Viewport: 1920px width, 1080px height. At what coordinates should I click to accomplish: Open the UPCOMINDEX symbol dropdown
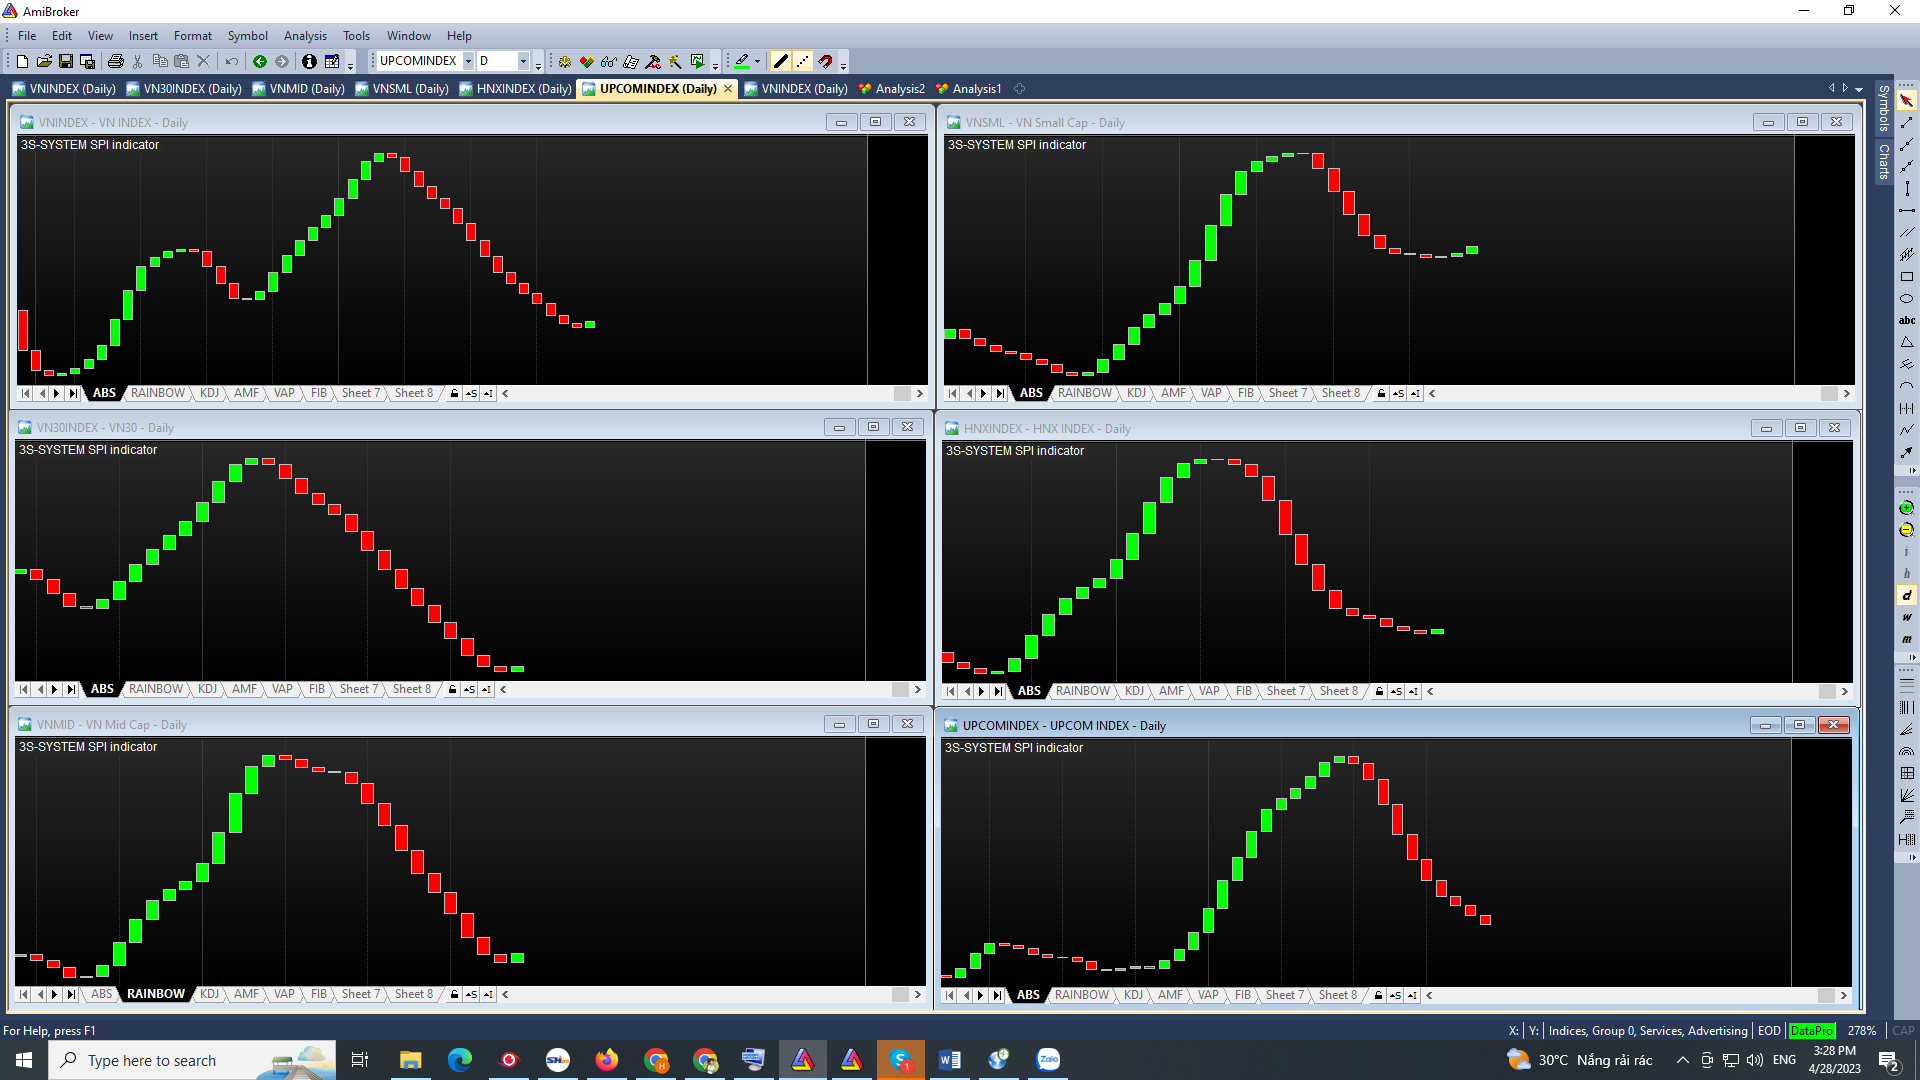coord(468,62)
